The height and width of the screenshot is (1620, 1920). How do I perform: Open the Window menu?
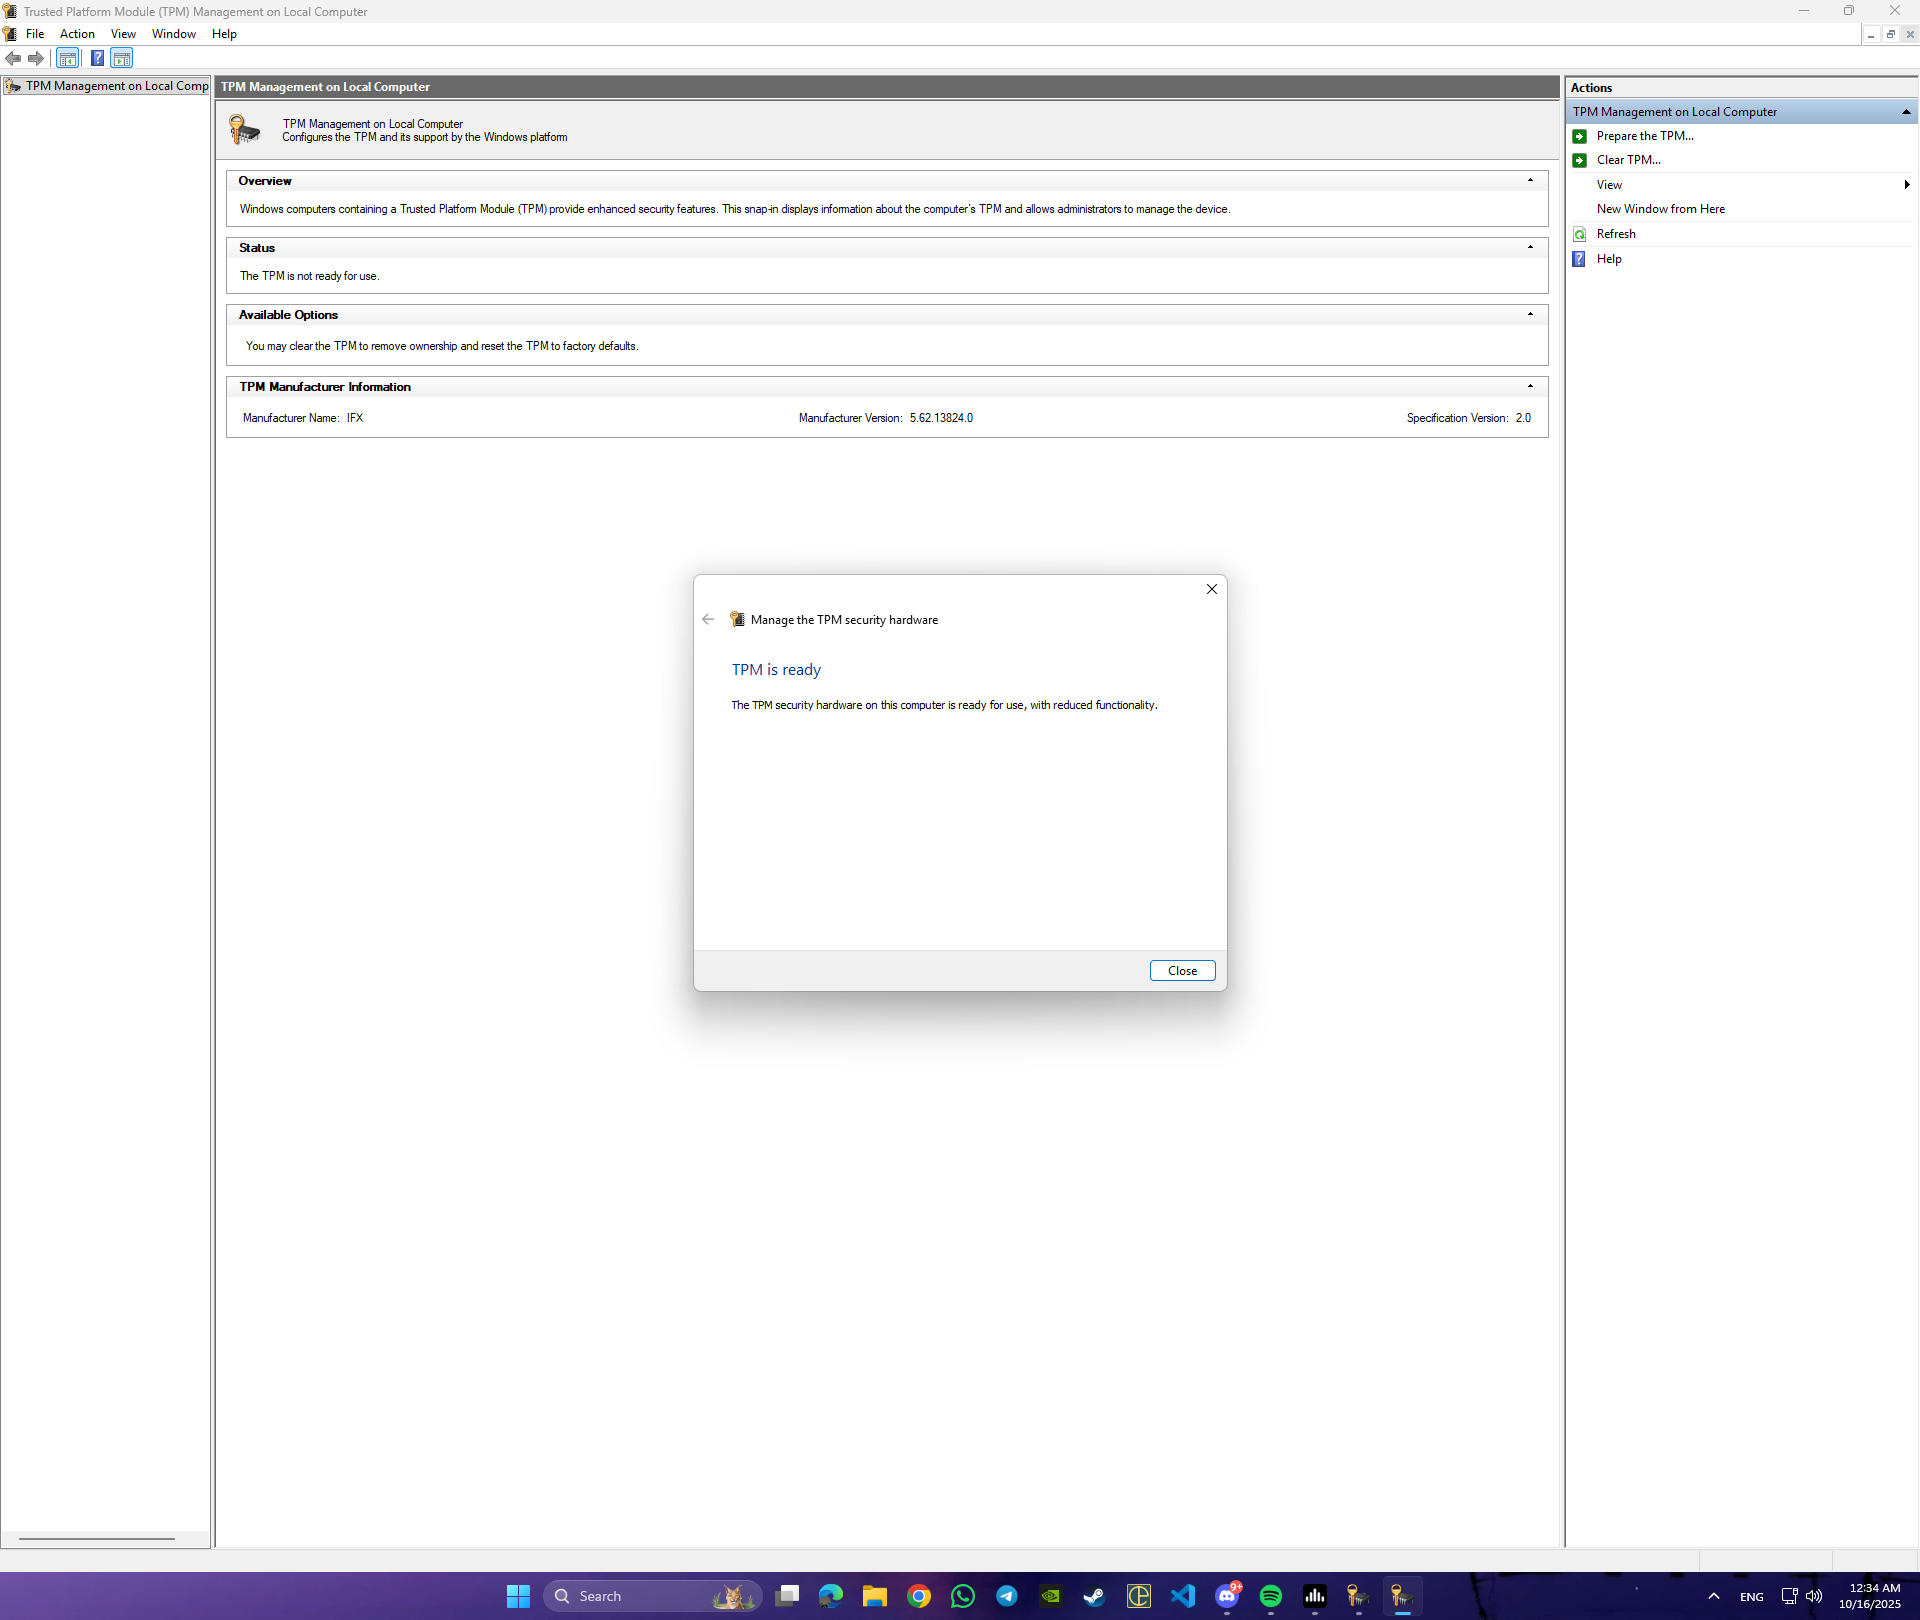click(173, 34)
